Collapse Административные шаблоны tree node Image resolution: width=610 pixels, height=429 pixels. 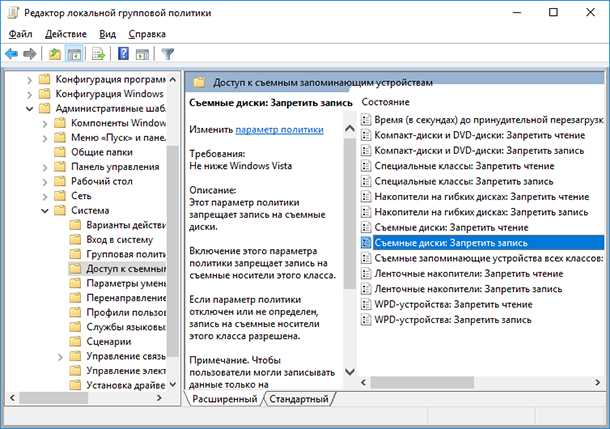(30, 109)
